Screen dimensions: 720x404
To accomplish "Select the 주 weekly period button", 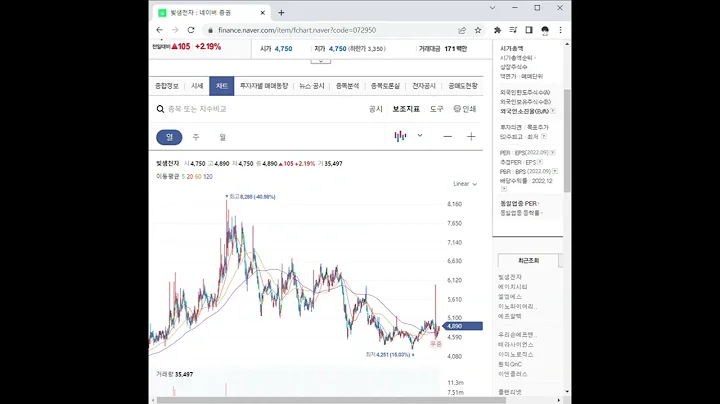I will pyautogui.click(x=196, y=137).
